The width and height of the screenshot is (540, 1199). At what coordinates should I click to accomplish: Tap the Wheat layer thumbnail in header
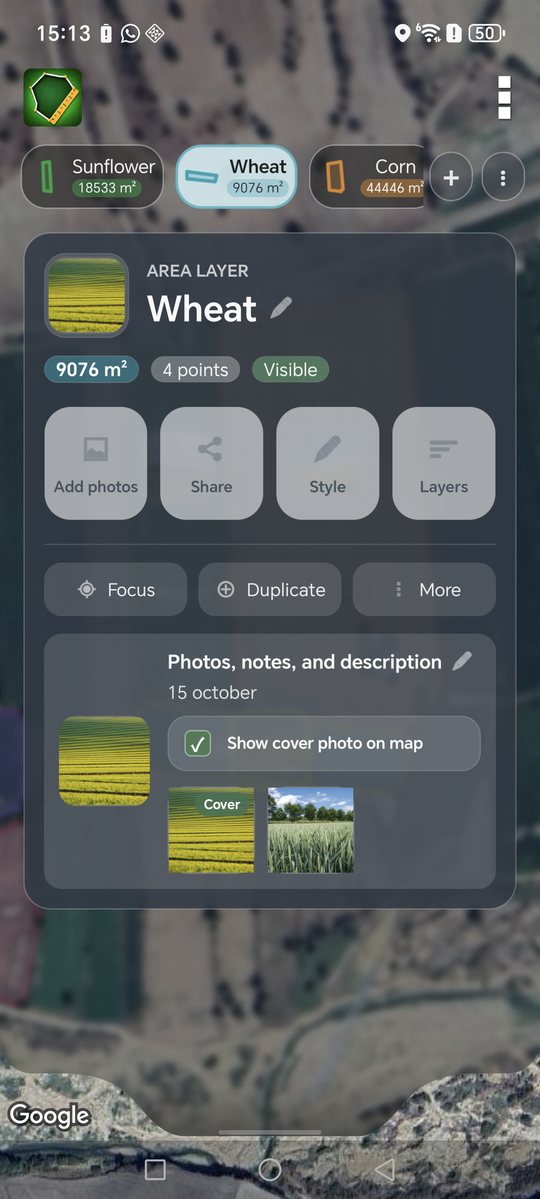(86, 295)
